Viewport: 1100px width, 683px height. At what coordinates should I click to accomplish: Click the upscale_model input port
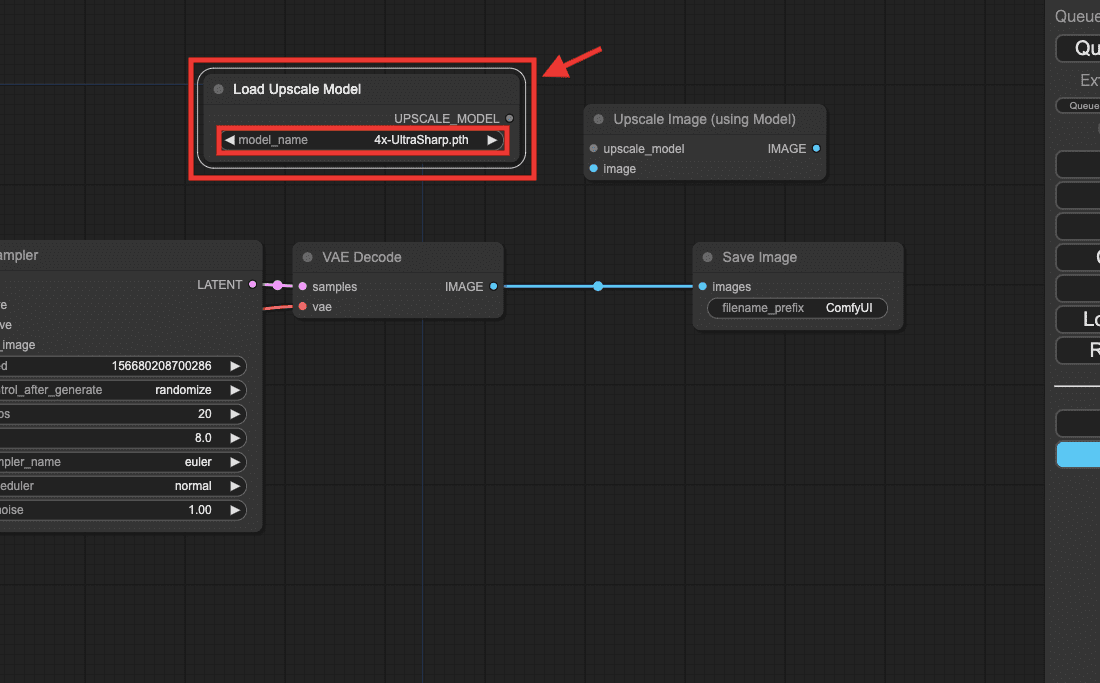[x=594, y=148]
